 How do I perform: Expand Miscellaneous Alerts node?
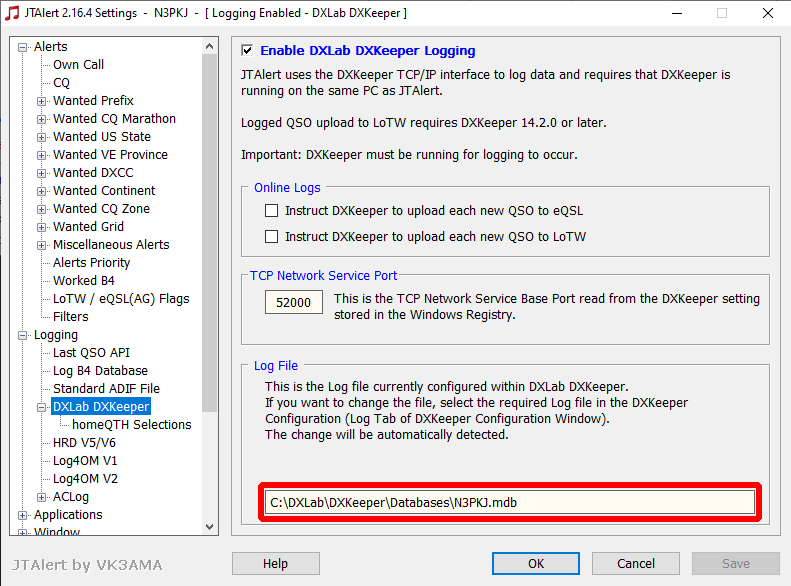click(42, 246)
